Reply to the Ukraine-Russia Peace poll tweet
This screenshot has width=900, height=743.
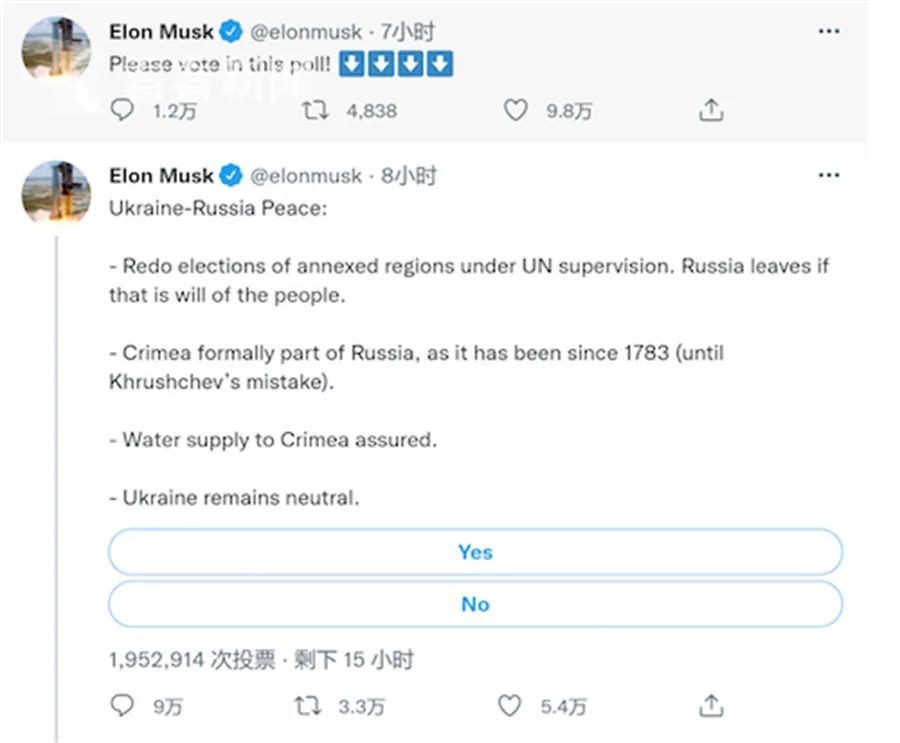(122, 706)
